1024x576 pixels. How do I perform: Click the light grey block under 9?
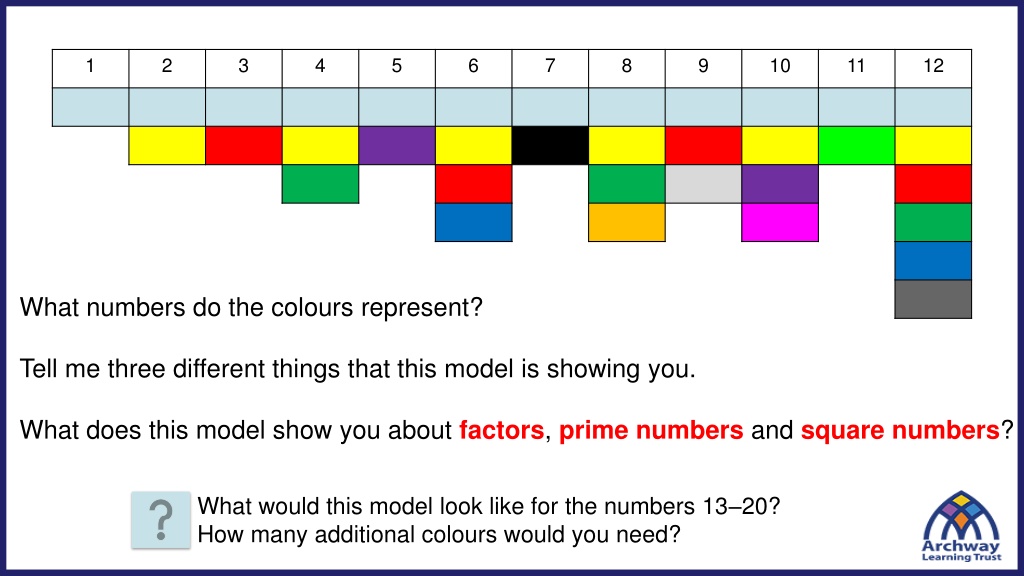[x=703, y=184]
